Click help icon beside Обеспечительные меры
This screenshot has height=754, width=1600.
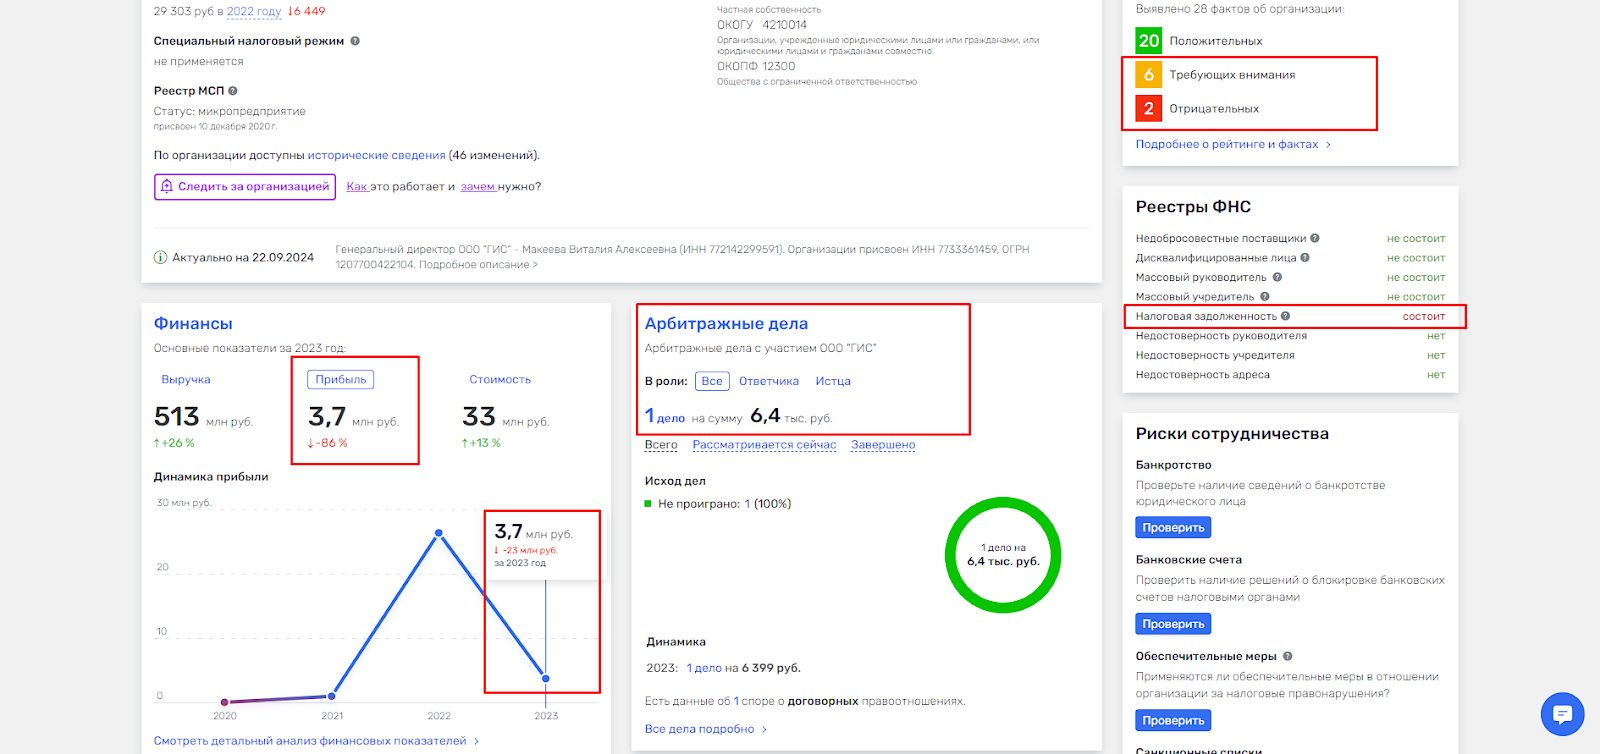pyautogui.click(x=1288, y=656)
